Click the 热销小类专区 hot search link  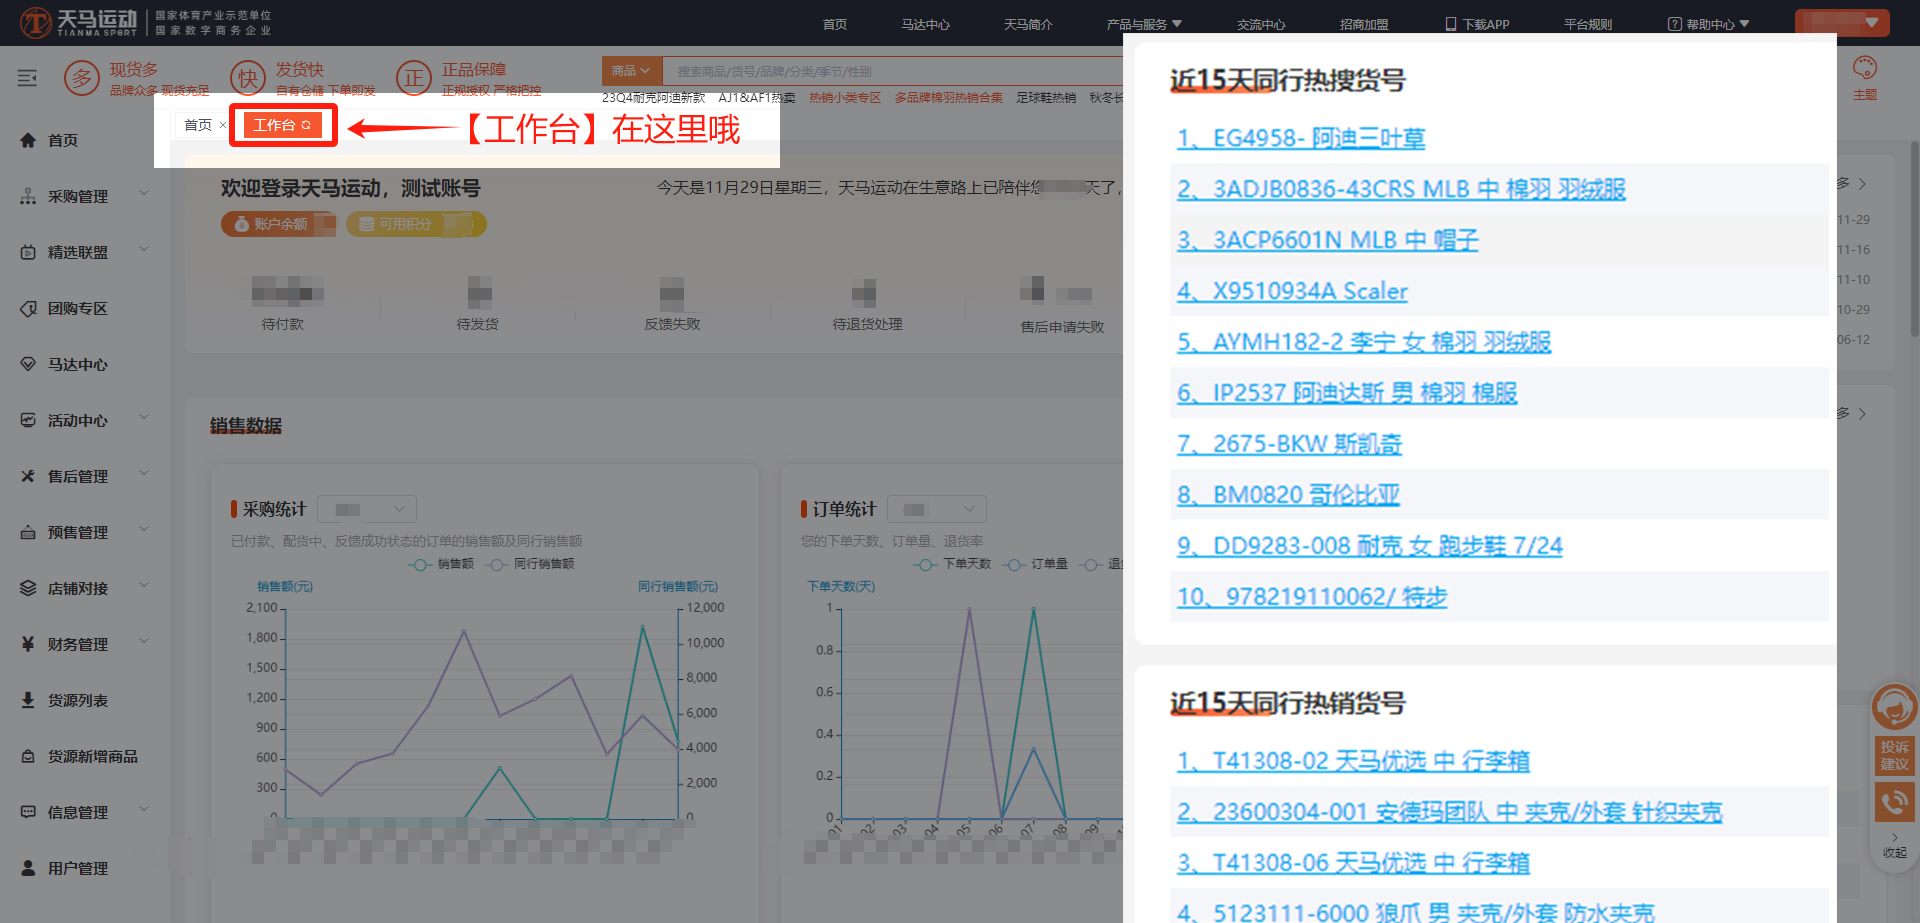845,97
